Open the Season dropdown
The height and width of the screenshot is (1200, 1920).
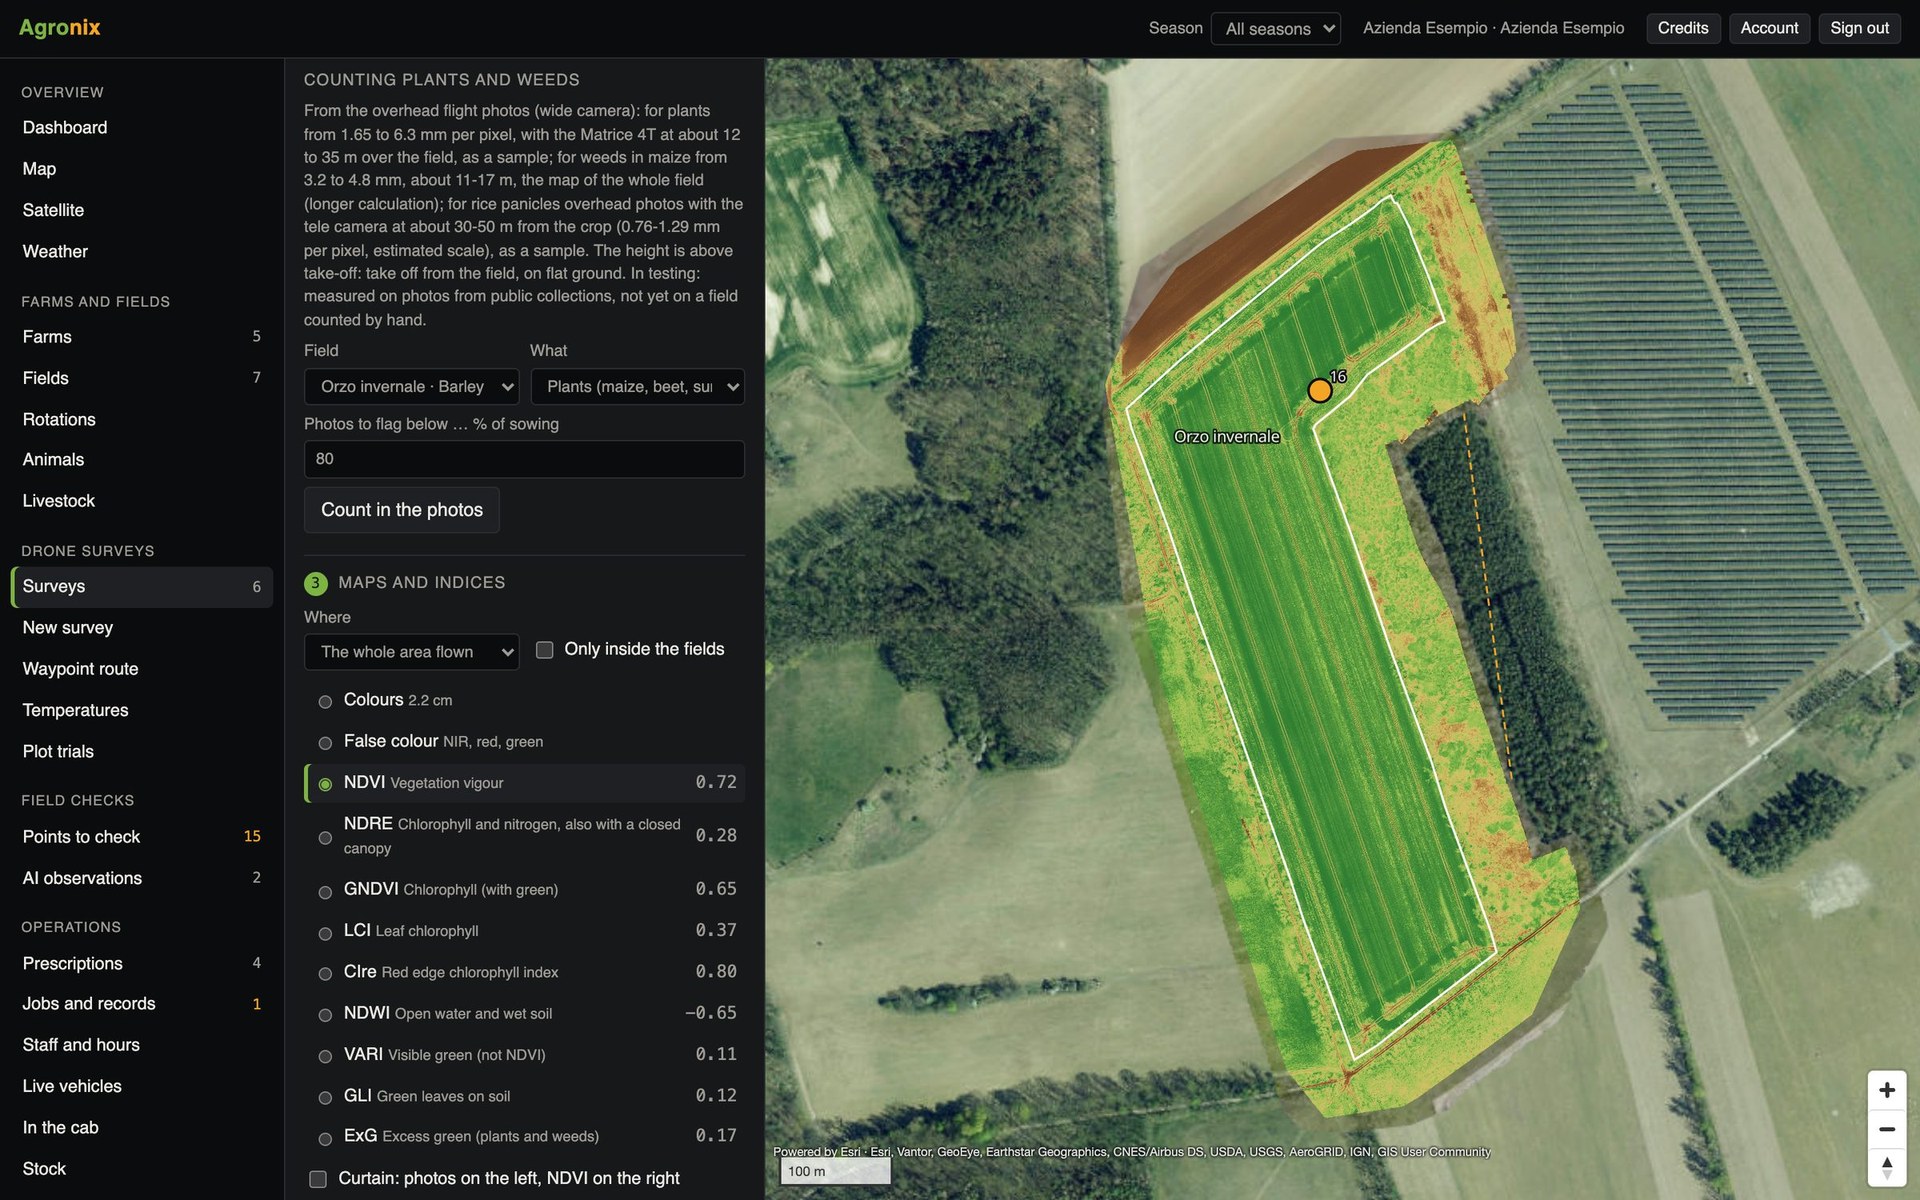point(1276,28)
